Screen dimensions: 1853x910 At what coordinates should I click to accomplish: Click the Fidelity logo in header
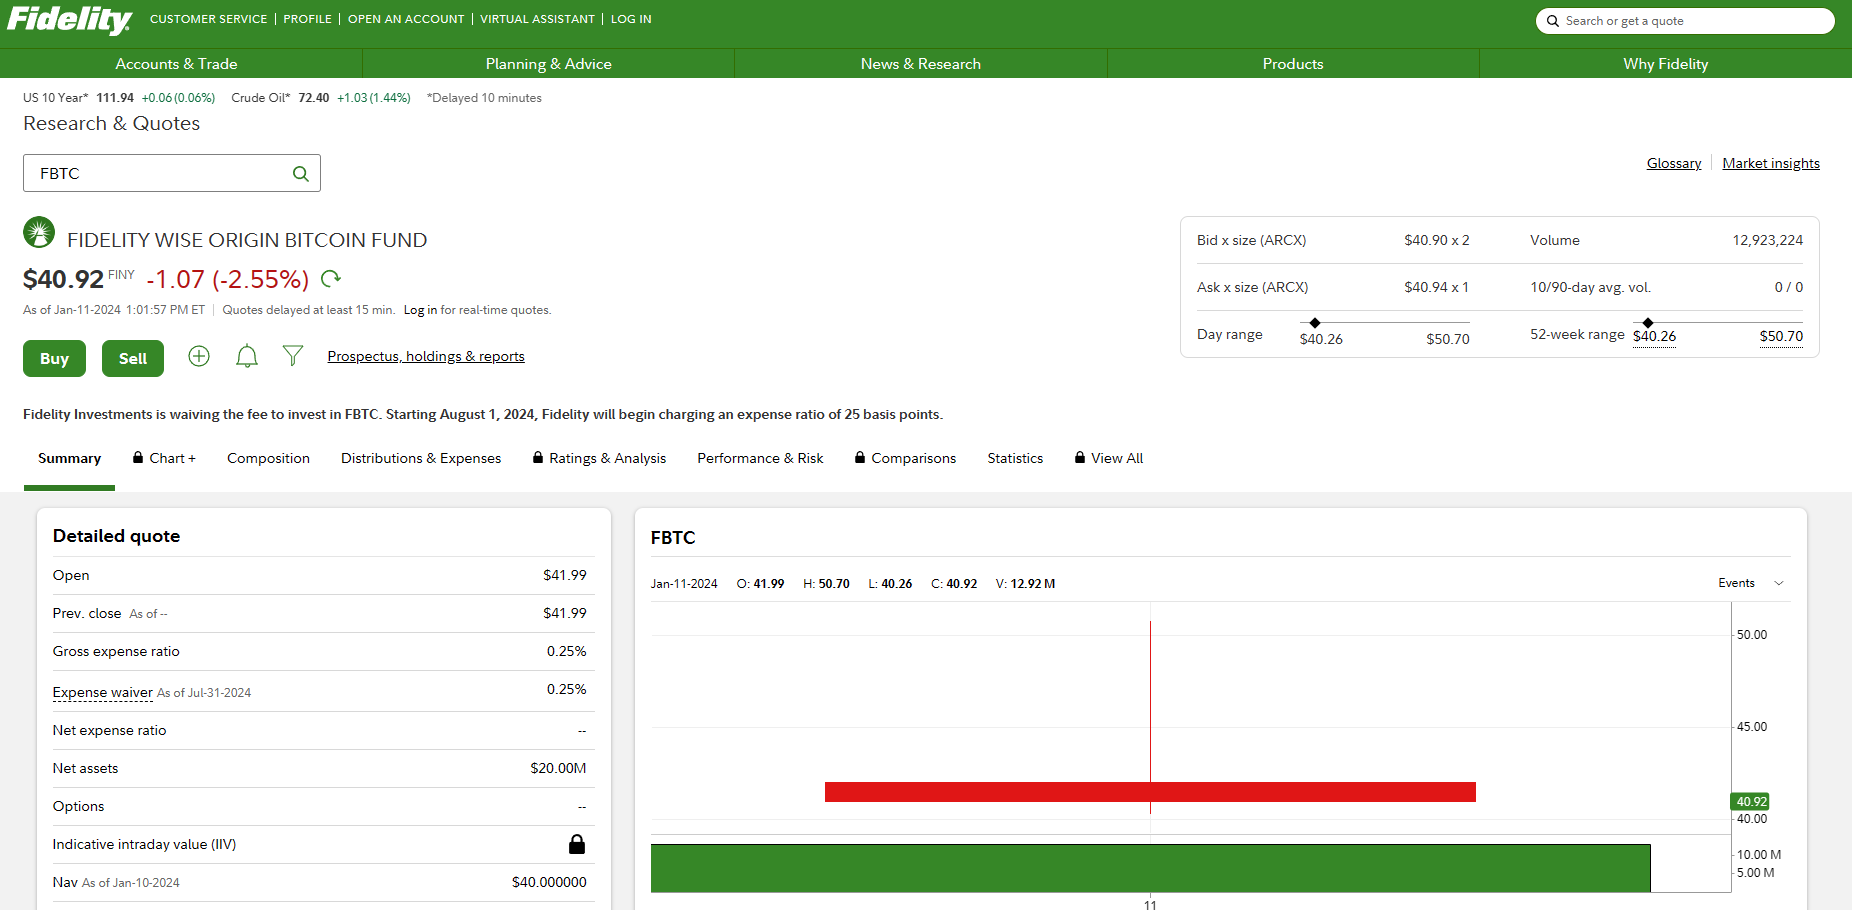tap(69, 20)
